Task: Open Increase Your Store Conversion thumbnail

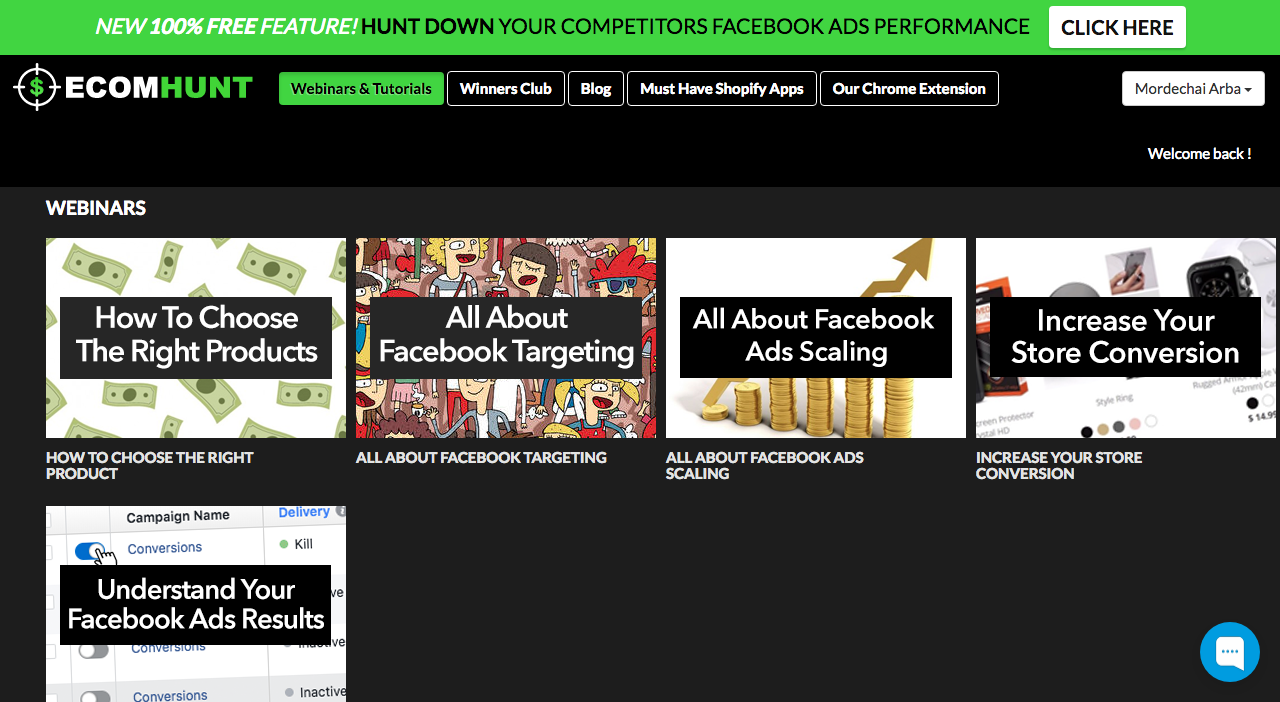Action: tap(1126, 338)
